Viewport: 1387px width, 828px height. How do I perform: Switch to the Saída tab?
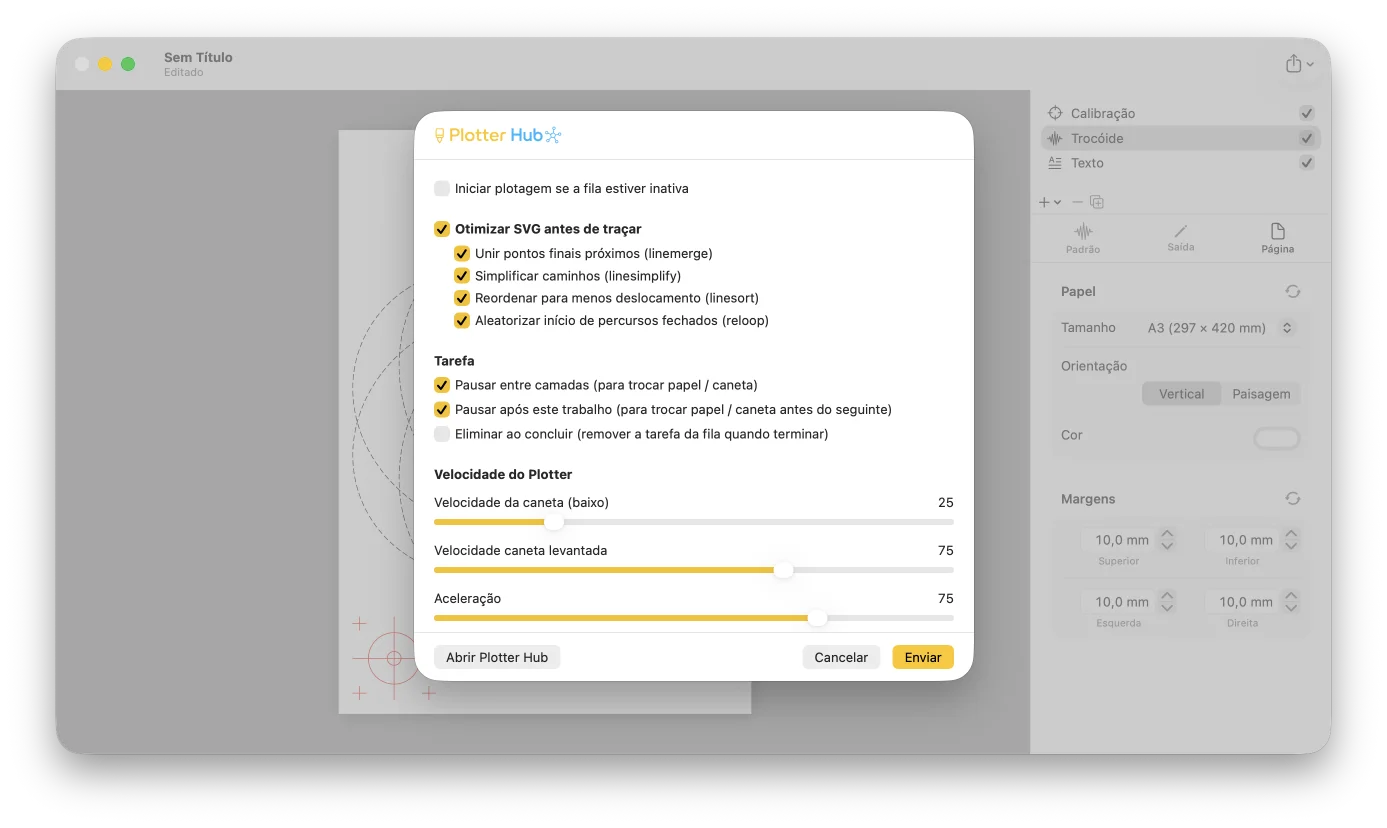tap(1180, 238)
